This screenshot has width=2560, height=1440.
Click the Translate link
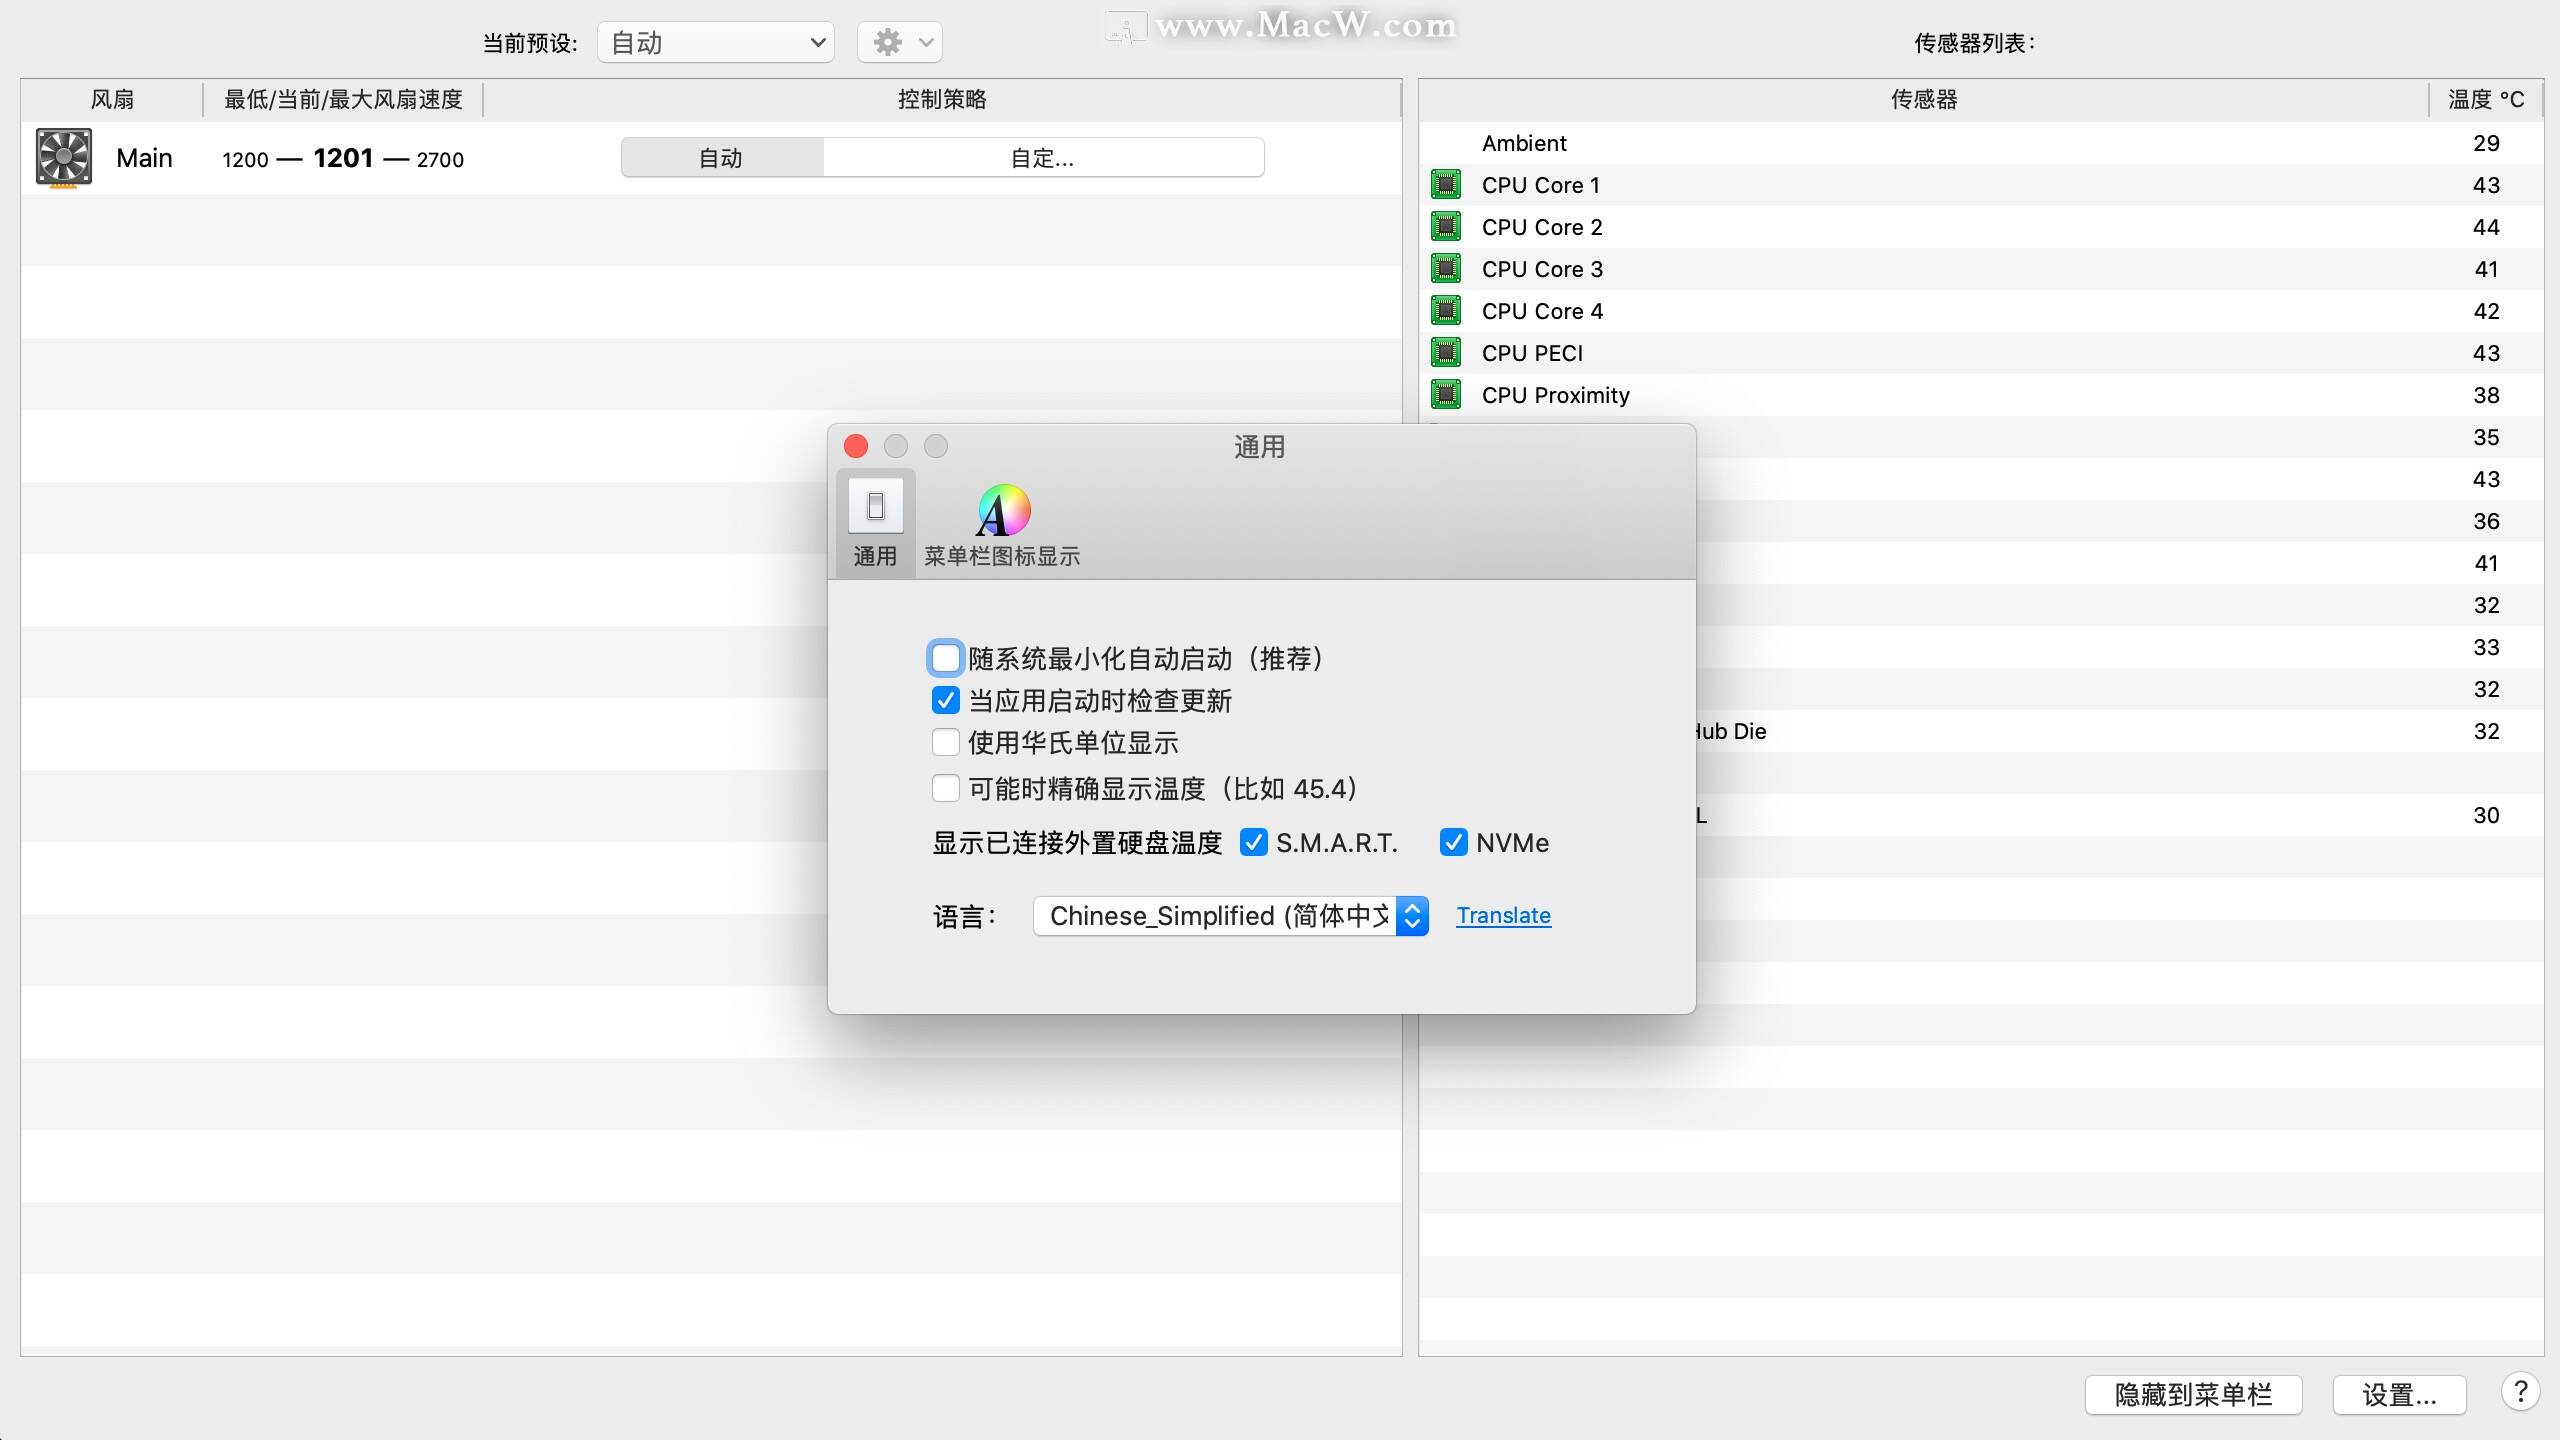[x=1503, y=915]
